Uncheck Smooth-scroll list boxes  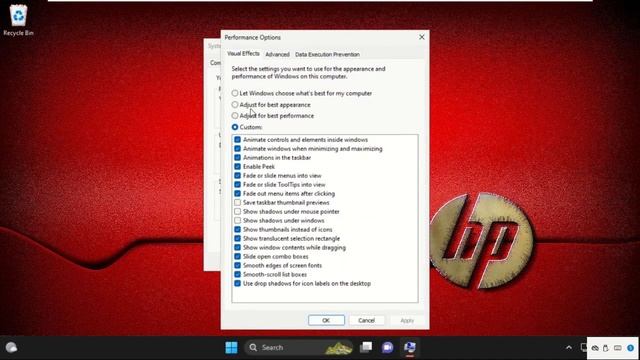click(238, 274)
